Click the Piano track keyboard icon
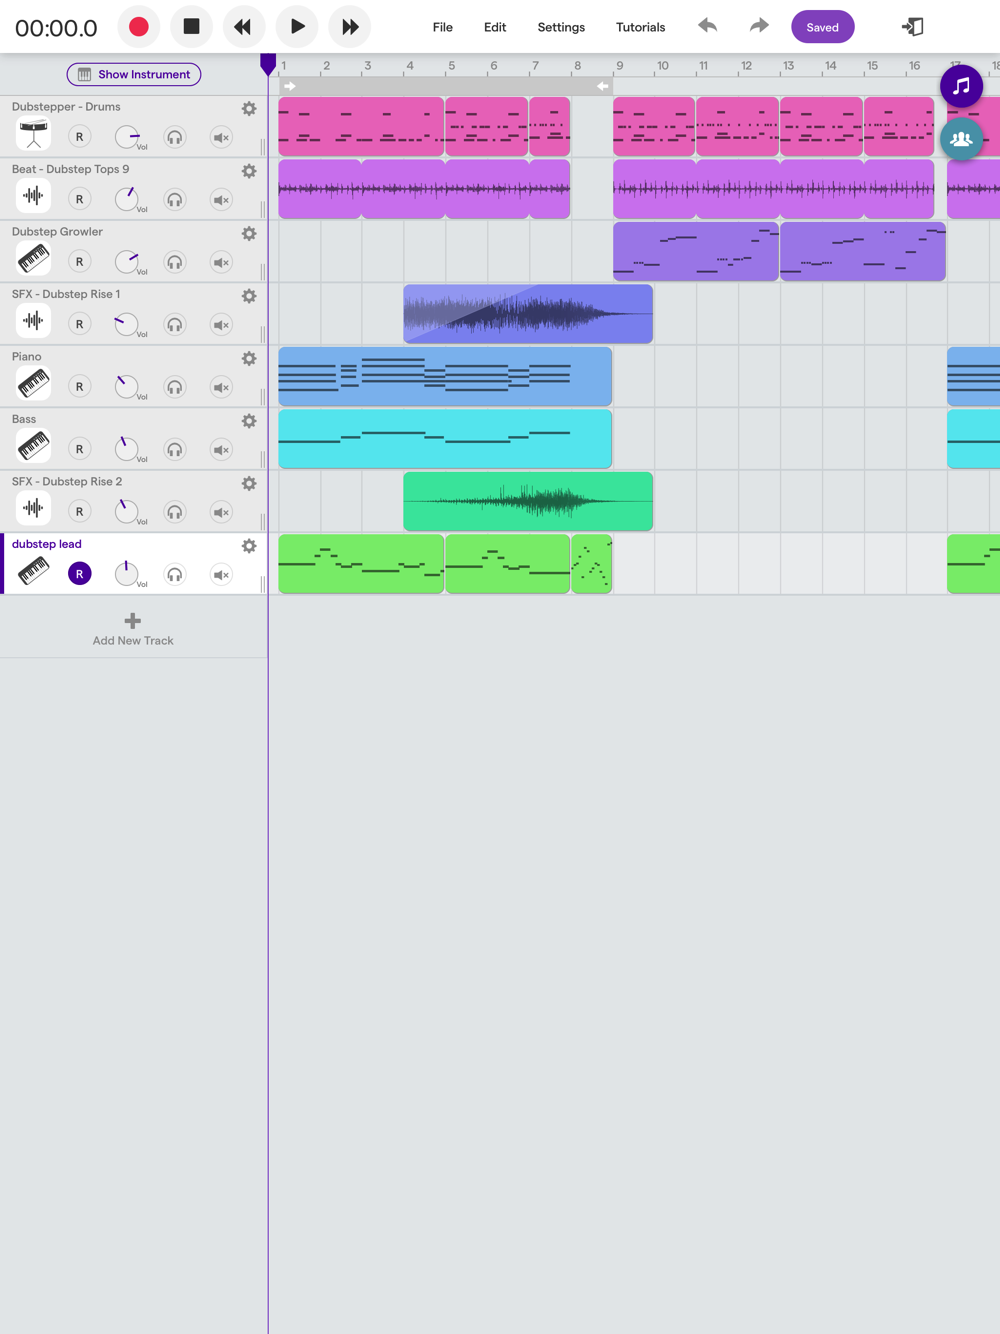This screenshot has height=1334, width=1000. tap(33, 383)
